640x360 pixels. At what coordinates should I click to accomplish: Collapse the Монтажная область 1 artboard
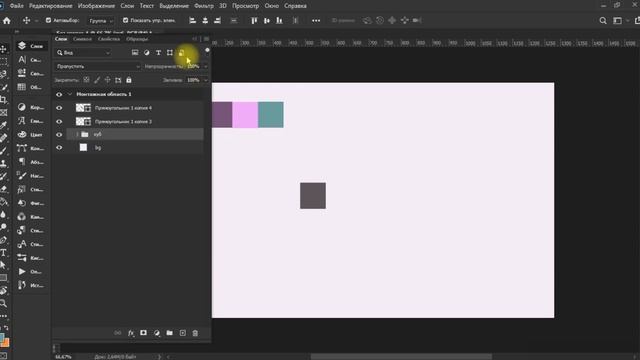70,94
